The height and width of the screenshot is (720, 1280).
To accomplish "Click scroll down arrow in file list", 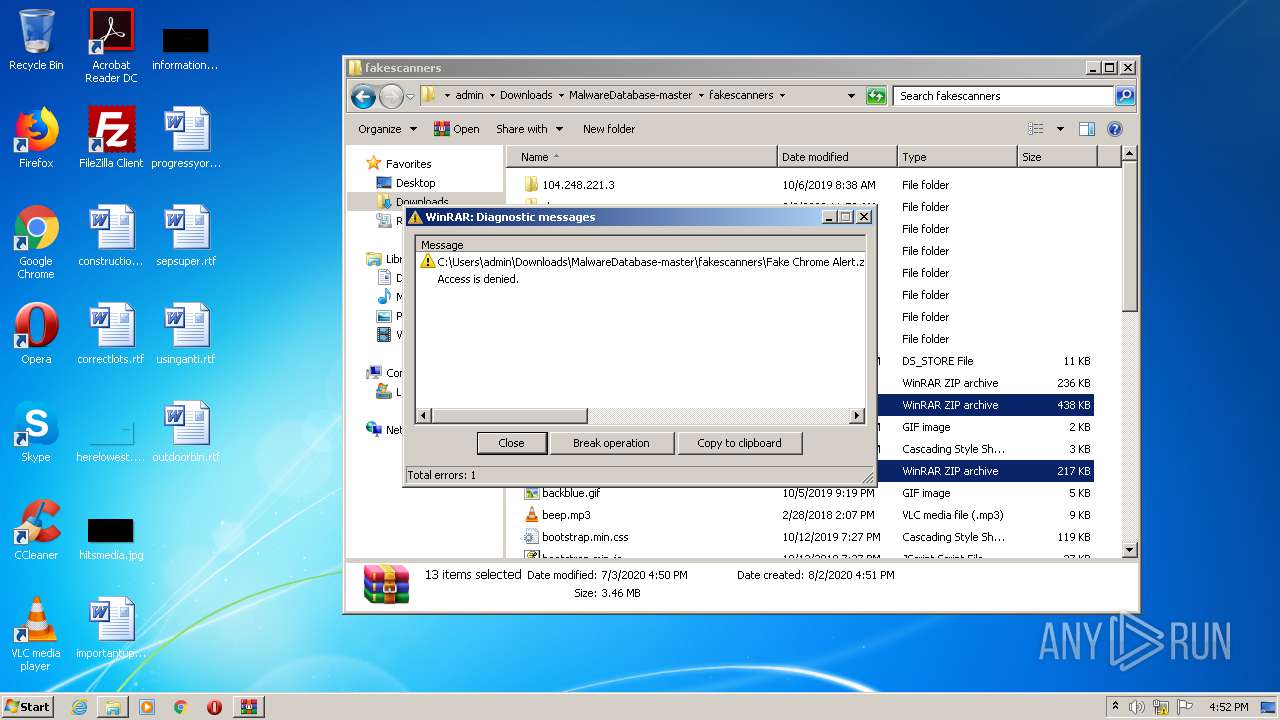I will point(1129,550).
